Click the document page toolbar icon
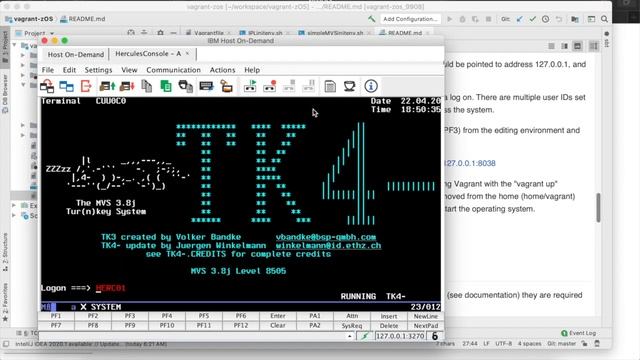Screen dimensions: 640x360 [x=330, y=86]
